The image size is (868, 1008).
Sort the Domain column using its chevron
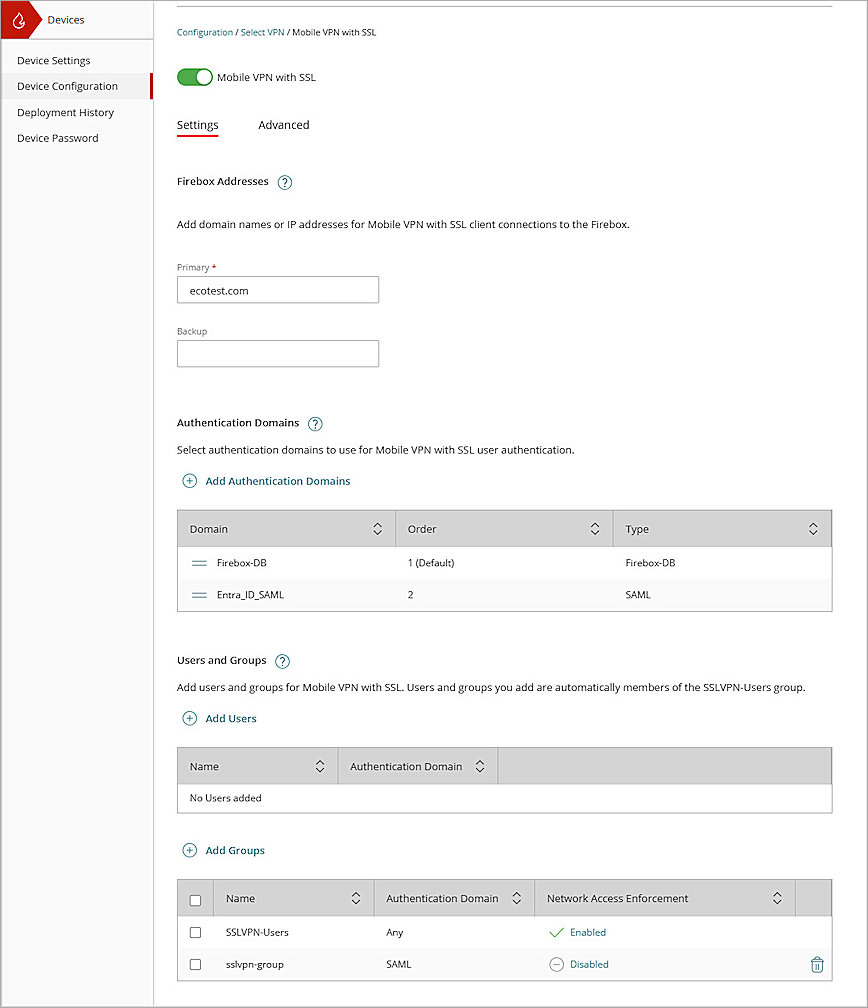point(377,528)
